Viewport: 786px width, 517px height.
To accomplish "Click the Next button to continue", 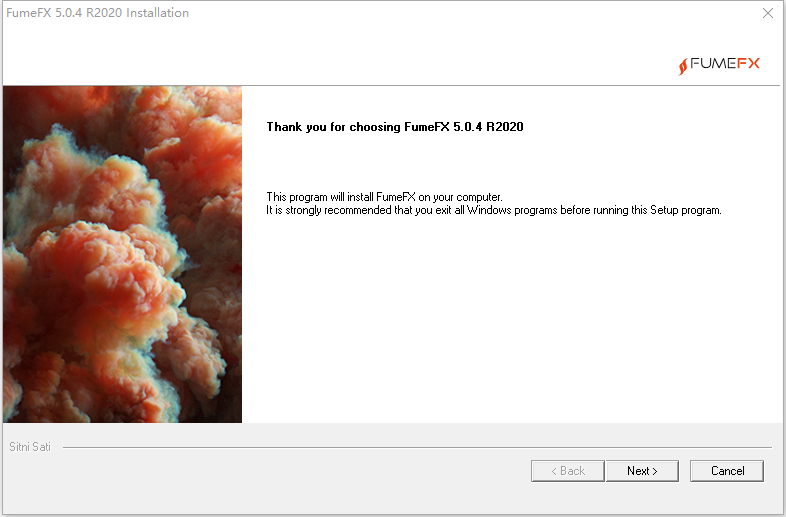I will [642, 471].
